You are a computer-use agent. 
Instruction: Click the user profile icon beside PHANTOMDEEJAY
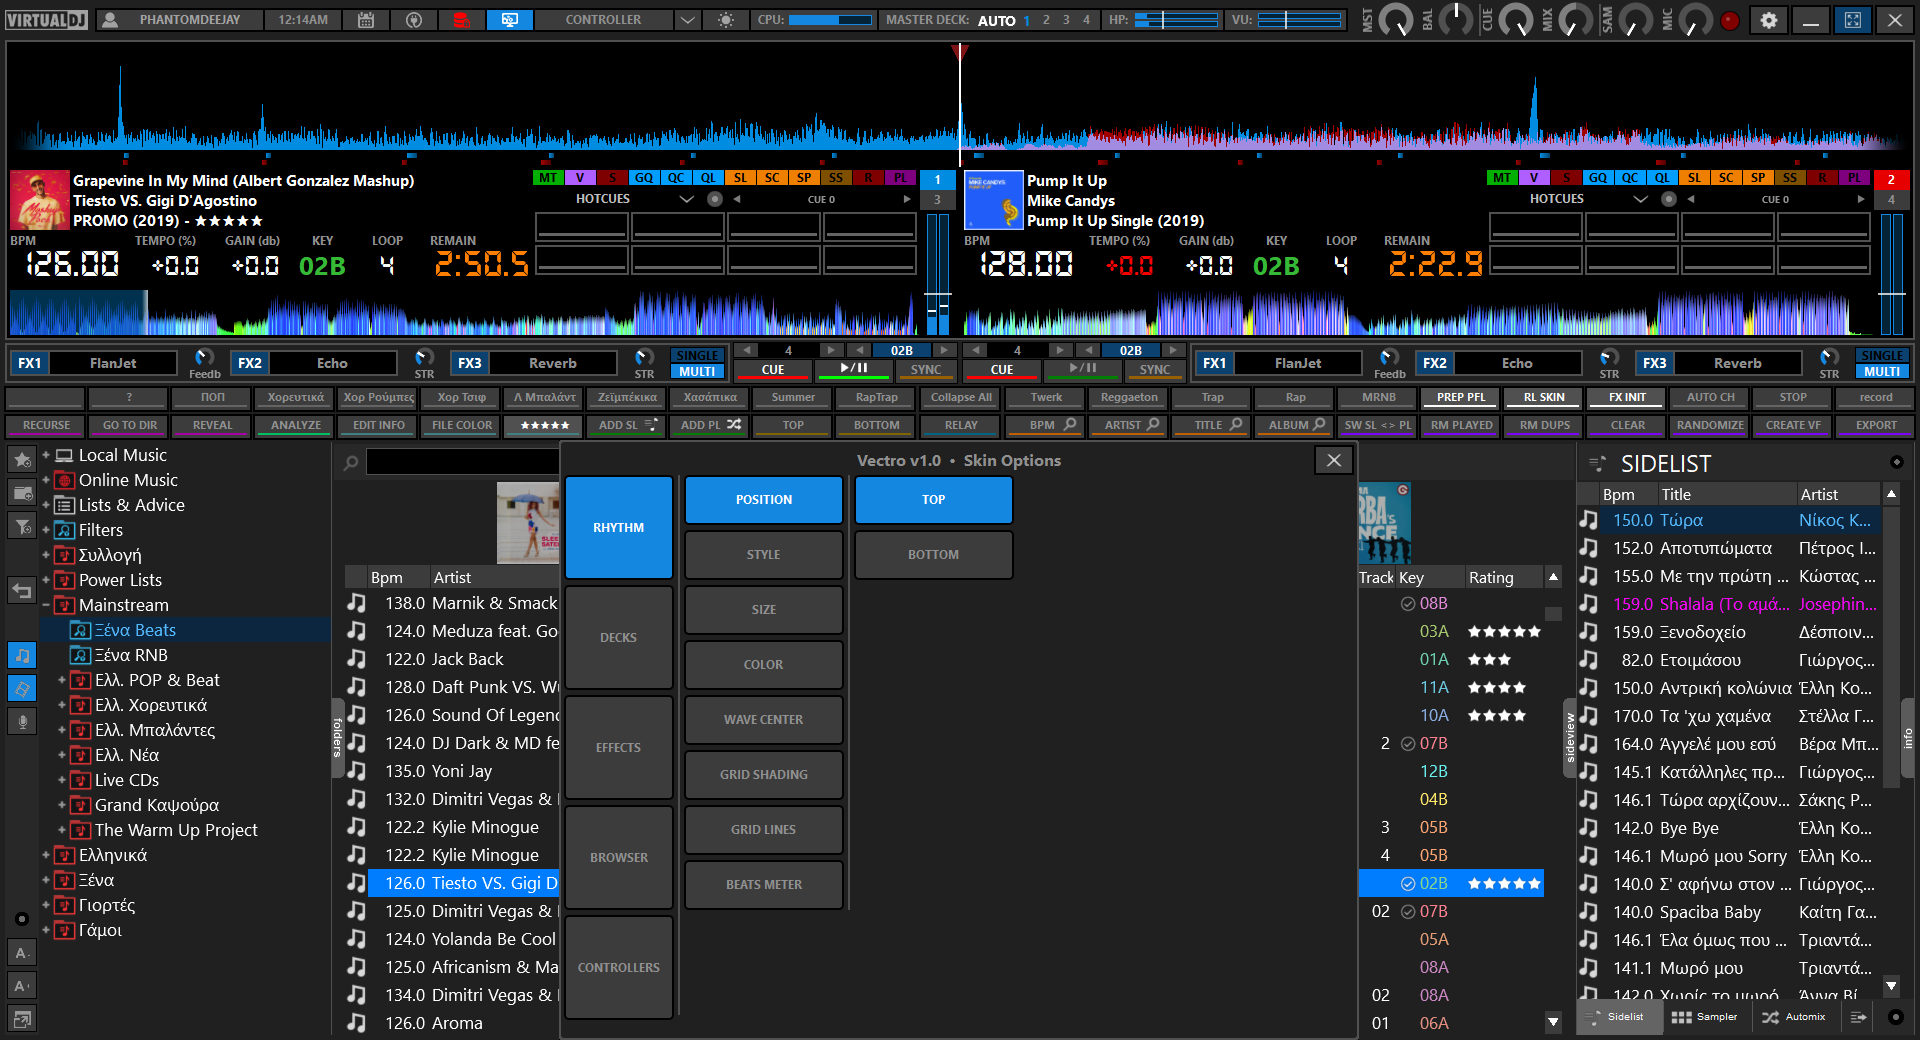coord(110,20)
